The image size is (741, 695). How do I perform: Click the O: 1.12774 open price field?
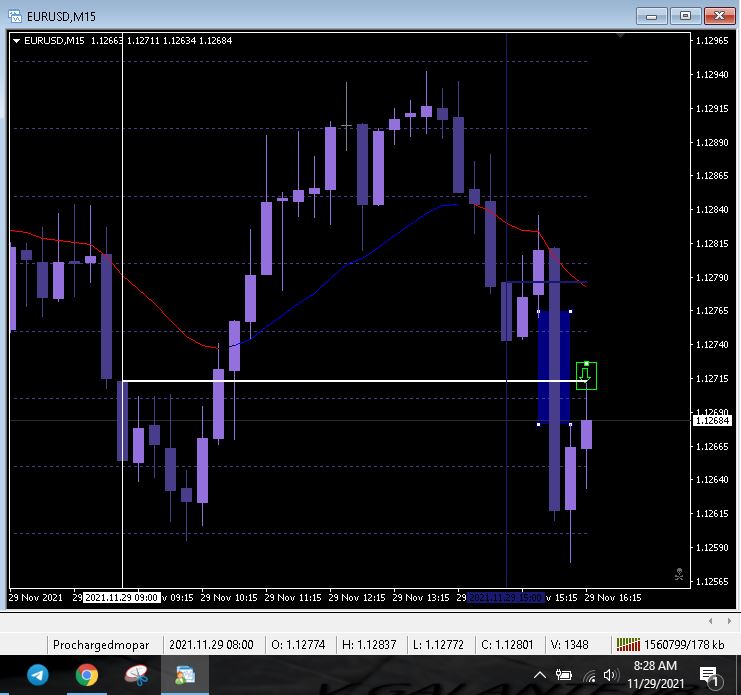click(x=298, y=645)
